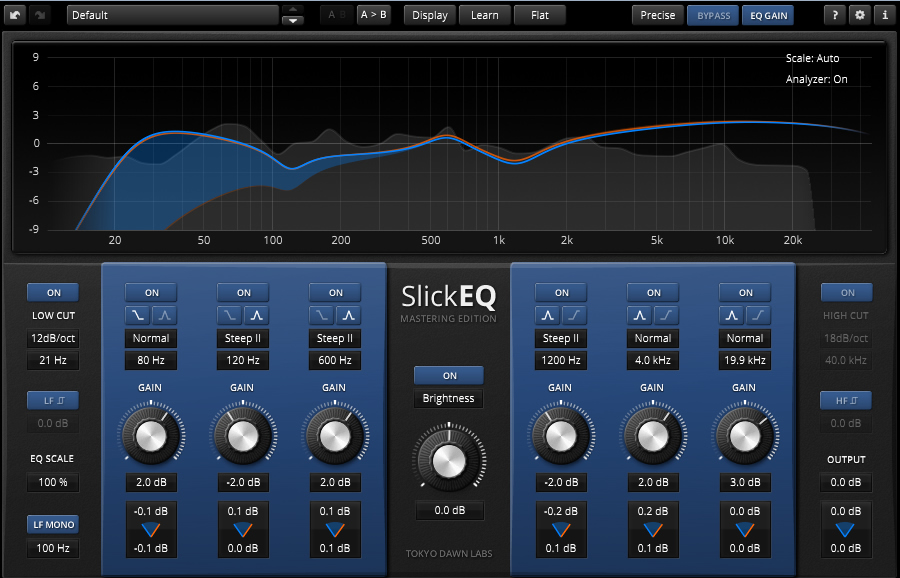Open Normal dropdown for 19.9 kHz band
900x578 pixels.
(744, 338)
